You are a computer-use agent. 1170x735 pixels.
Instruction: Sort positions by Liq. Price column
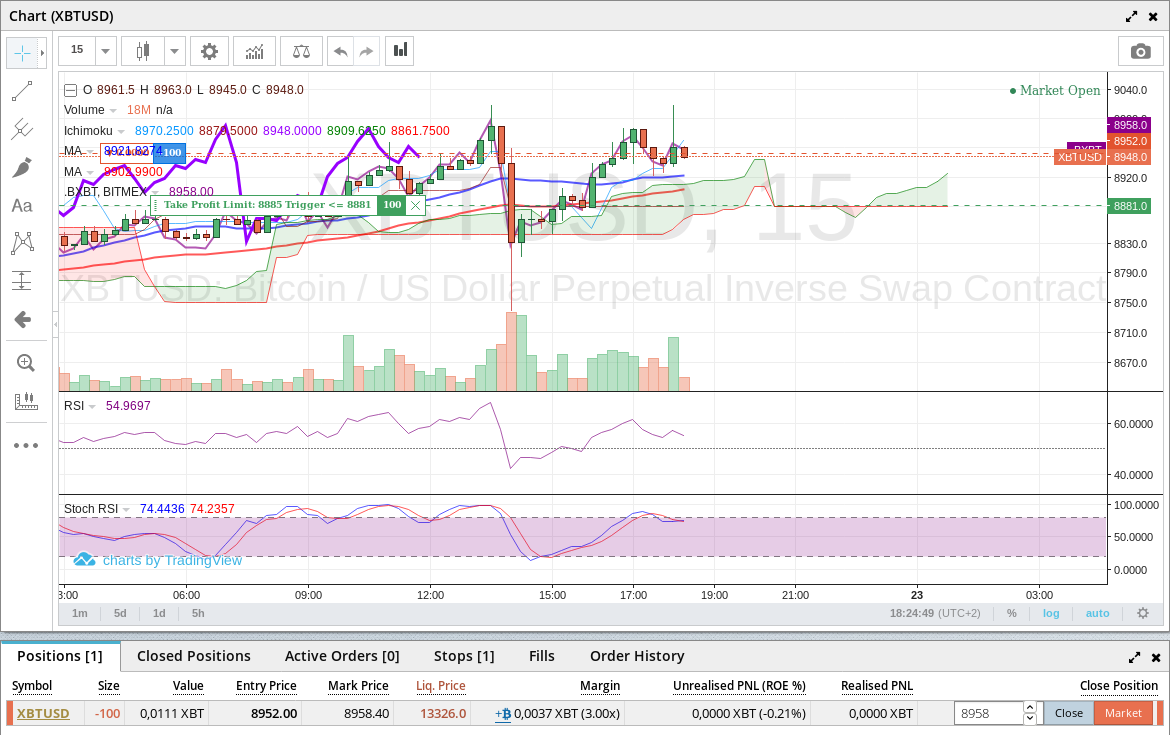[x=440, y=686]
